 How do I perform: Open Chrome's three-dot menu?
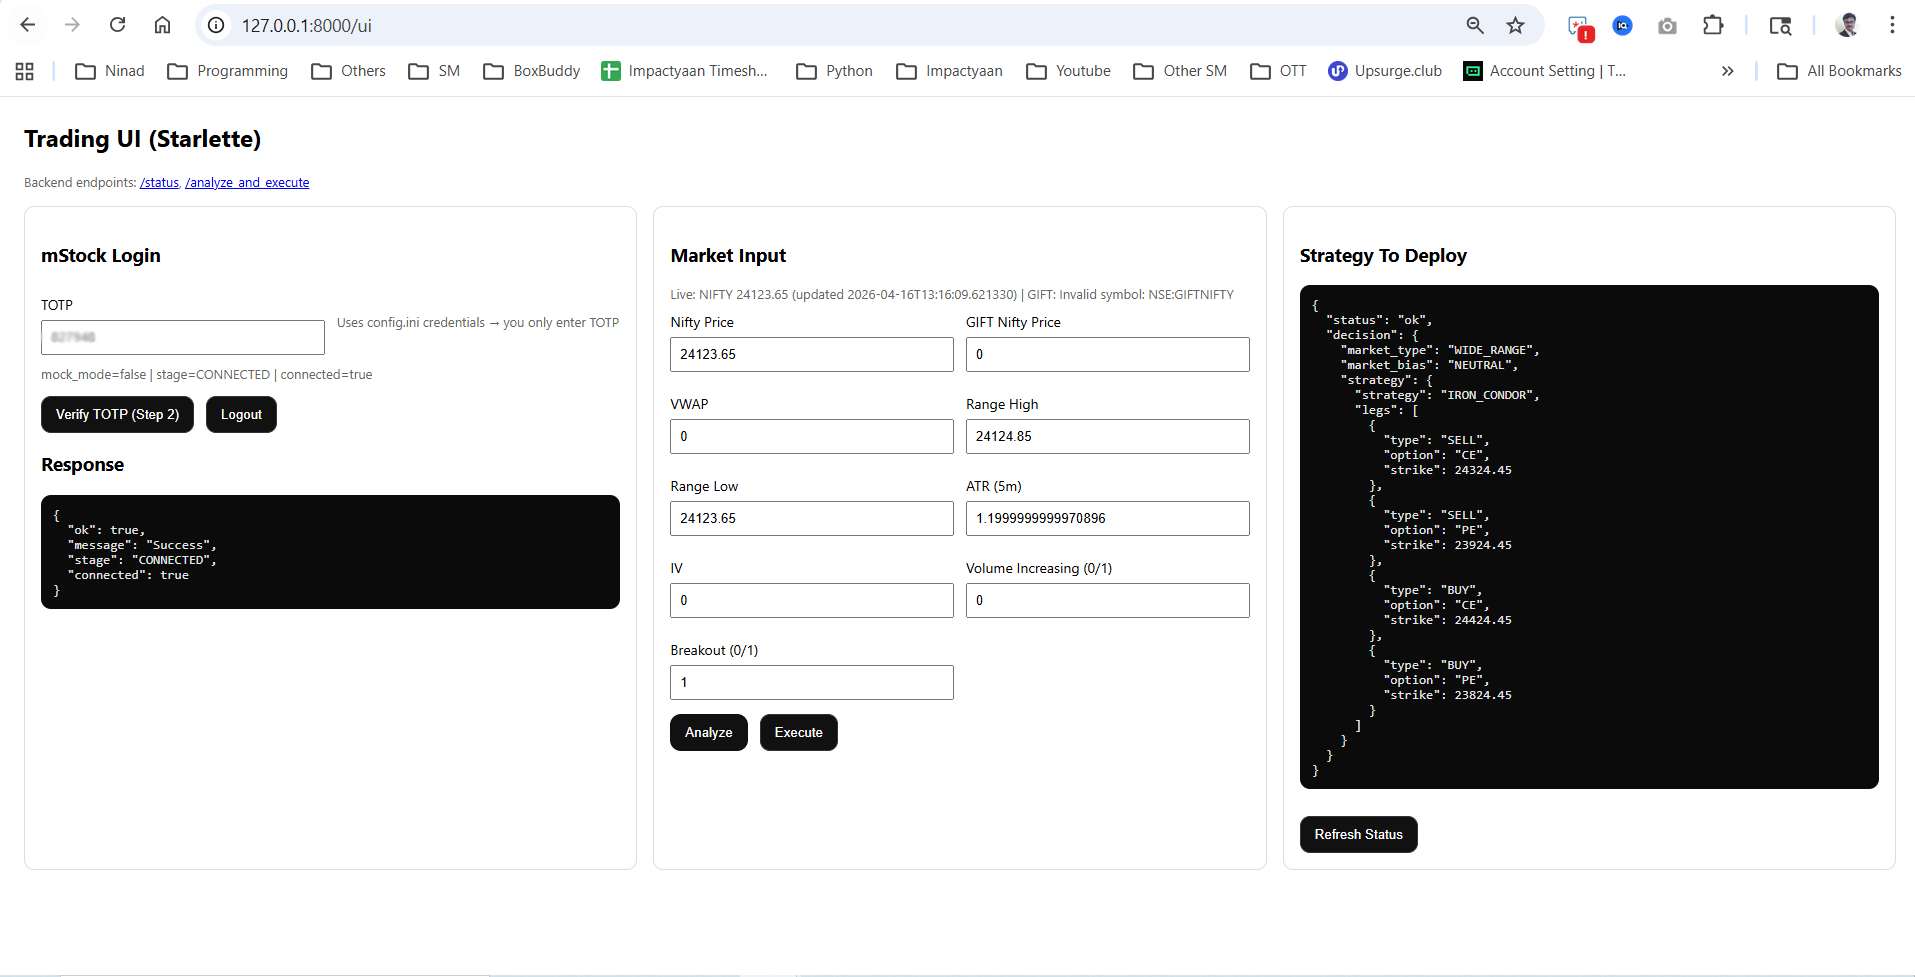coord(1891,25)
